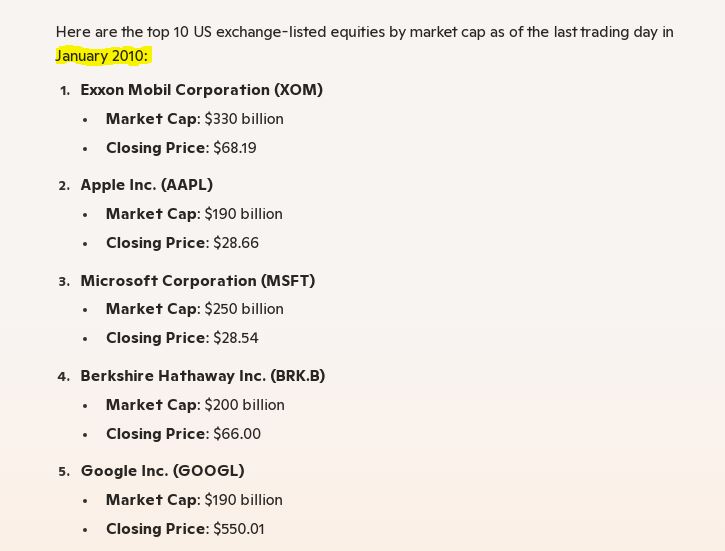Click the list number 5 beside Google
The width and height of the screenshot is (725, 551).
tap(64, 472)
